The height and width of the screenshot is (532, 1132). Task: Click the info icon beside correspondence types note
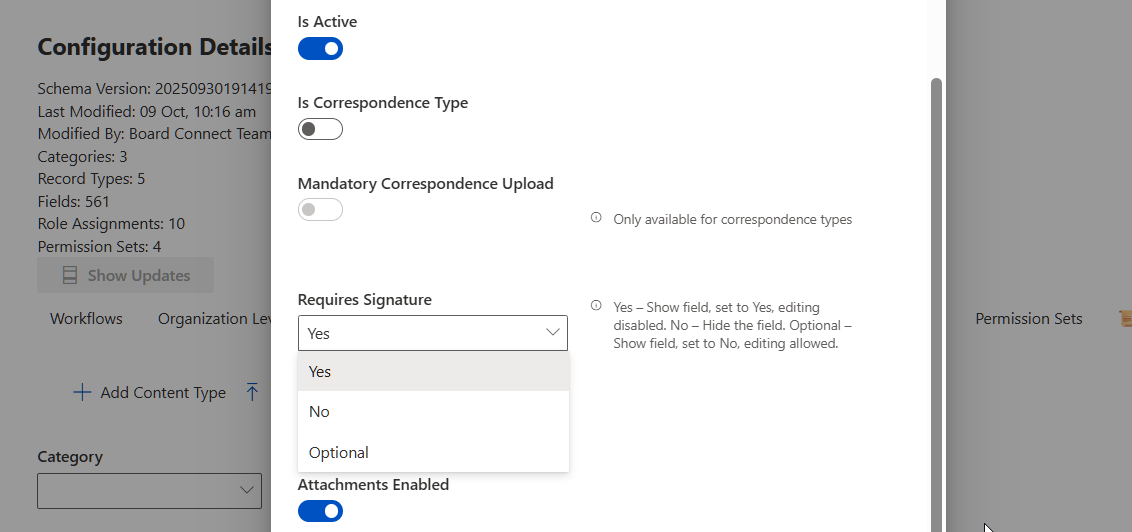(596, 218)
